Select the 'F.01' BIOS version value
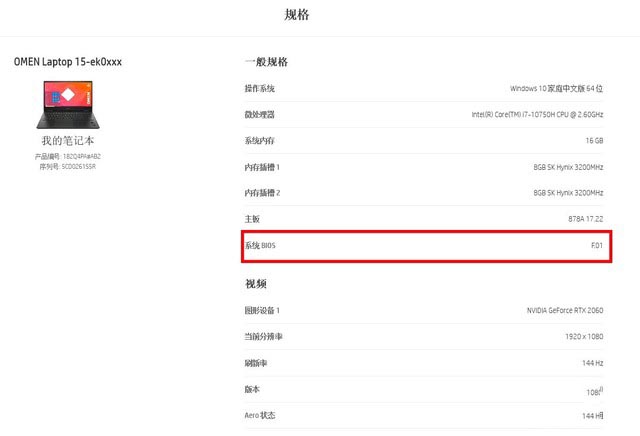640x436 pixels. point(597,245)
